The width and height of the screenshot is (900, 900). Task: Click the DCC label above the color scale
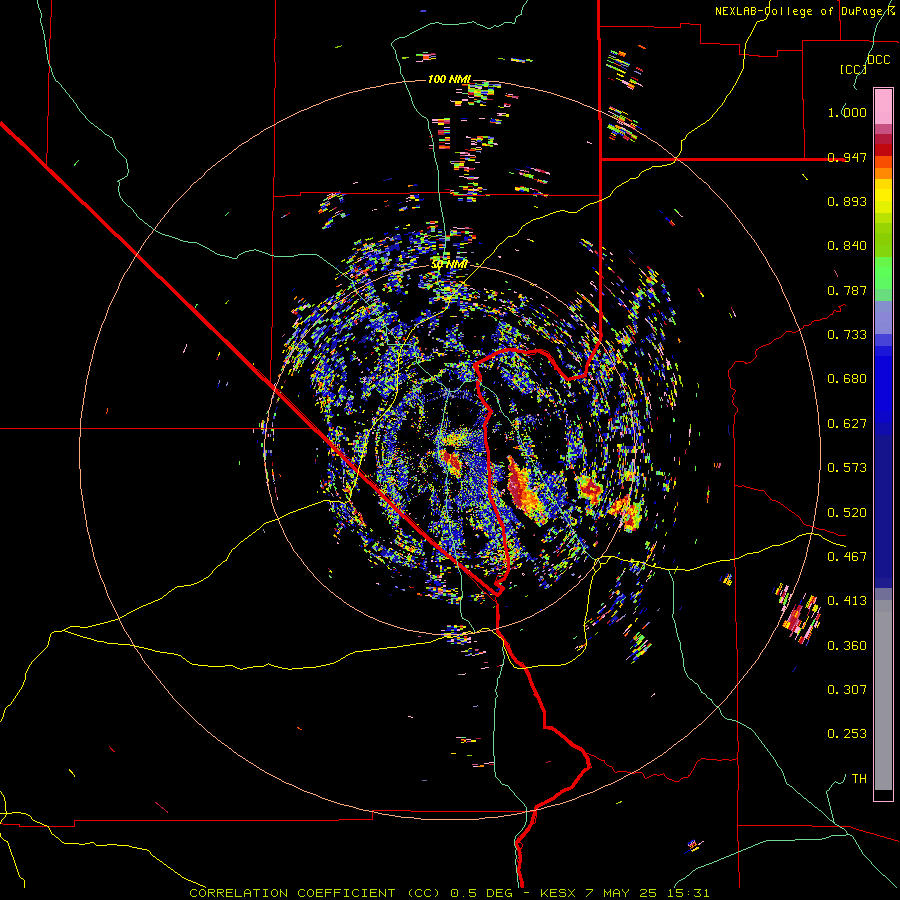click(x=878, y=60)
